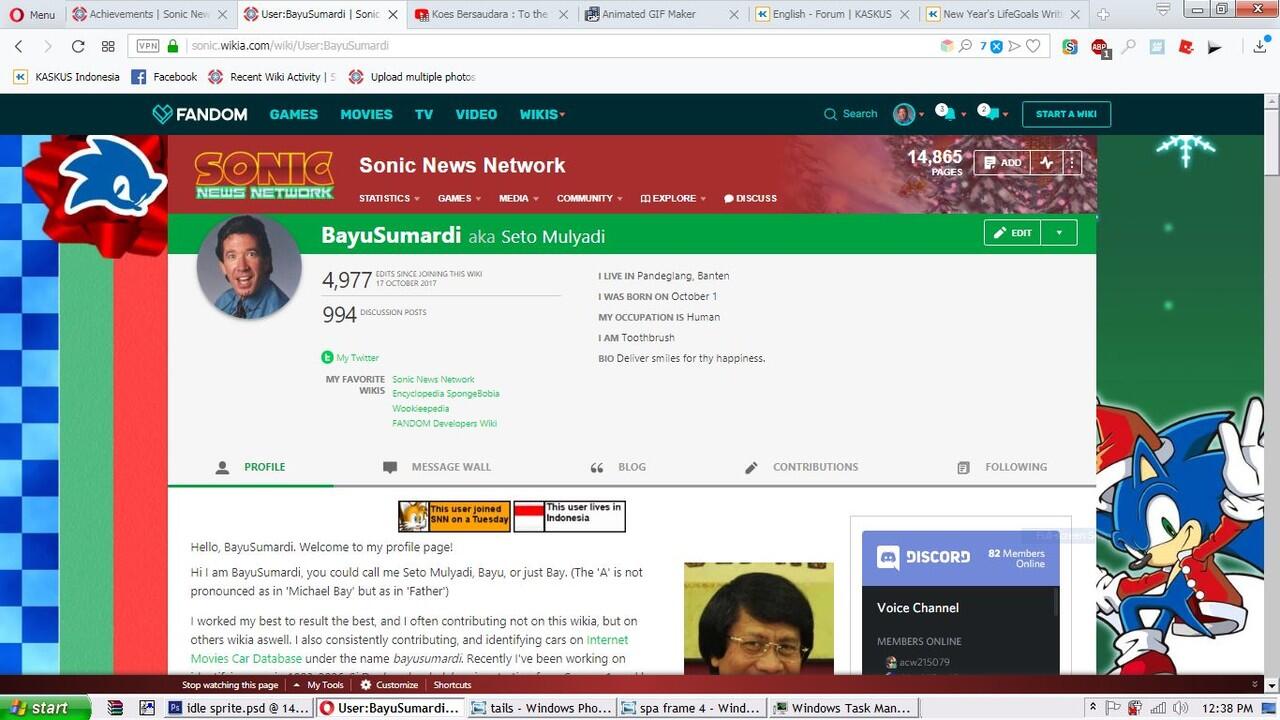The height and width of the screenshot is (720, 1280).
Task: Click ADD new page button
Action: [x=1002, y=163]
